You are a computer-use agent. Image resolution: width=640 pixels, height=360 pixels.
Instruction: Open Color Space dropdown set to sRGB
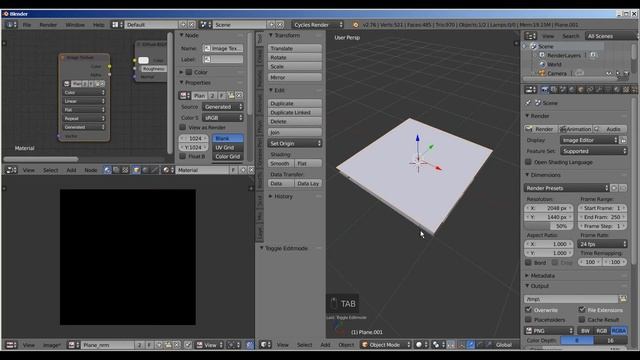(x=223, y=118)
